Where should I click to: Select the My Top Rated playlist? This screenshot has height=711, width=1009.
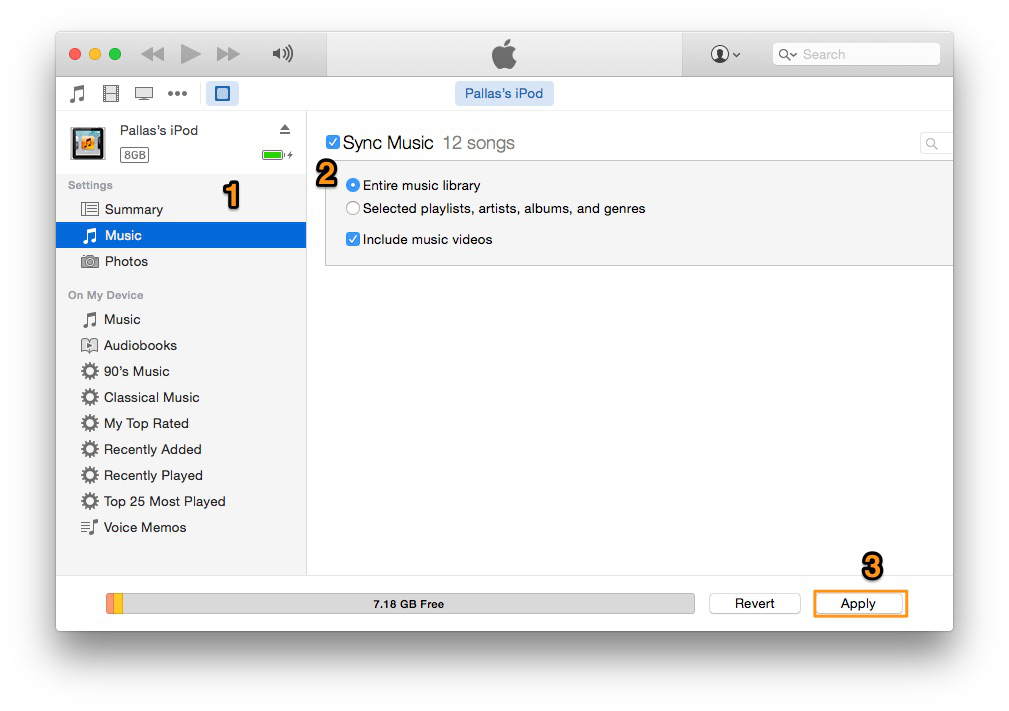click(181, 423)
